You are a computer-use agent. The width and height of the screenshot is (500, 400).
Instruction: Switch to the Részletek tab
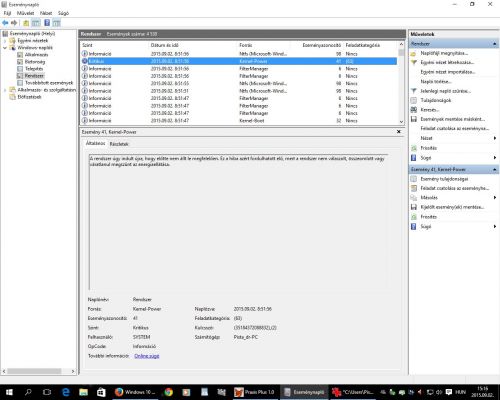[x=119, y=144]
